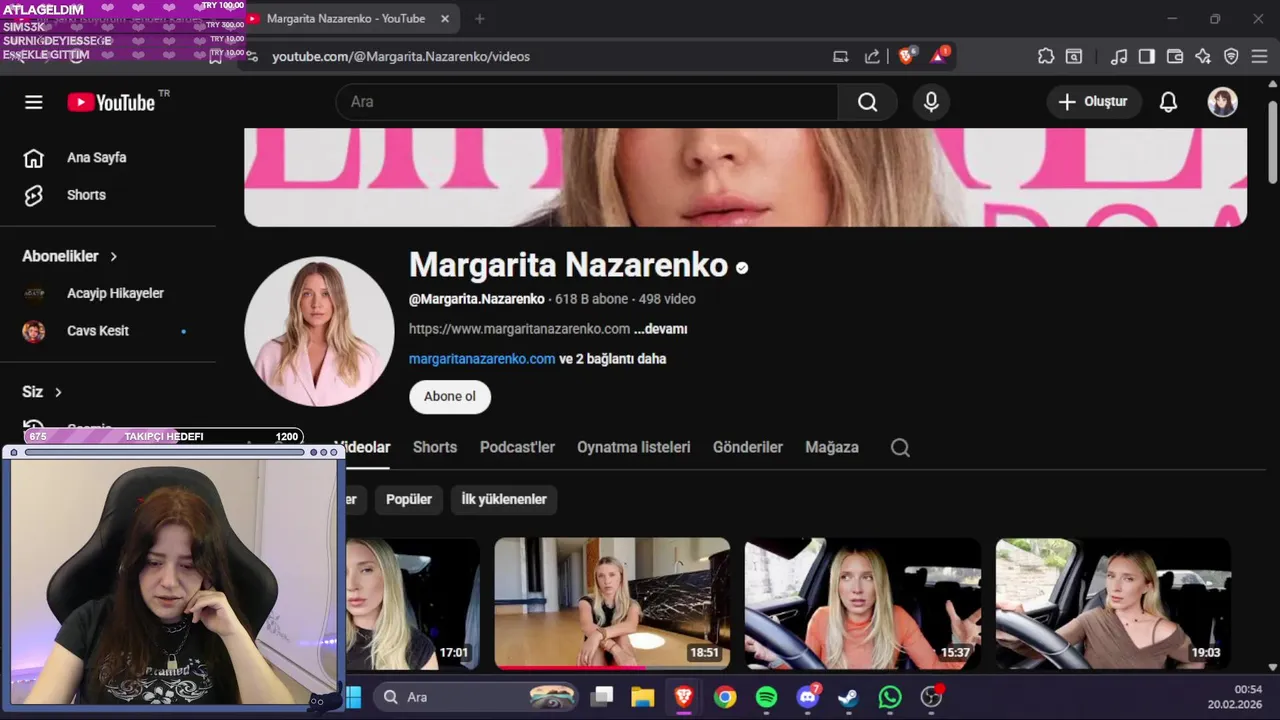
Task: Open new browser tab plus button
Action: 480,19
